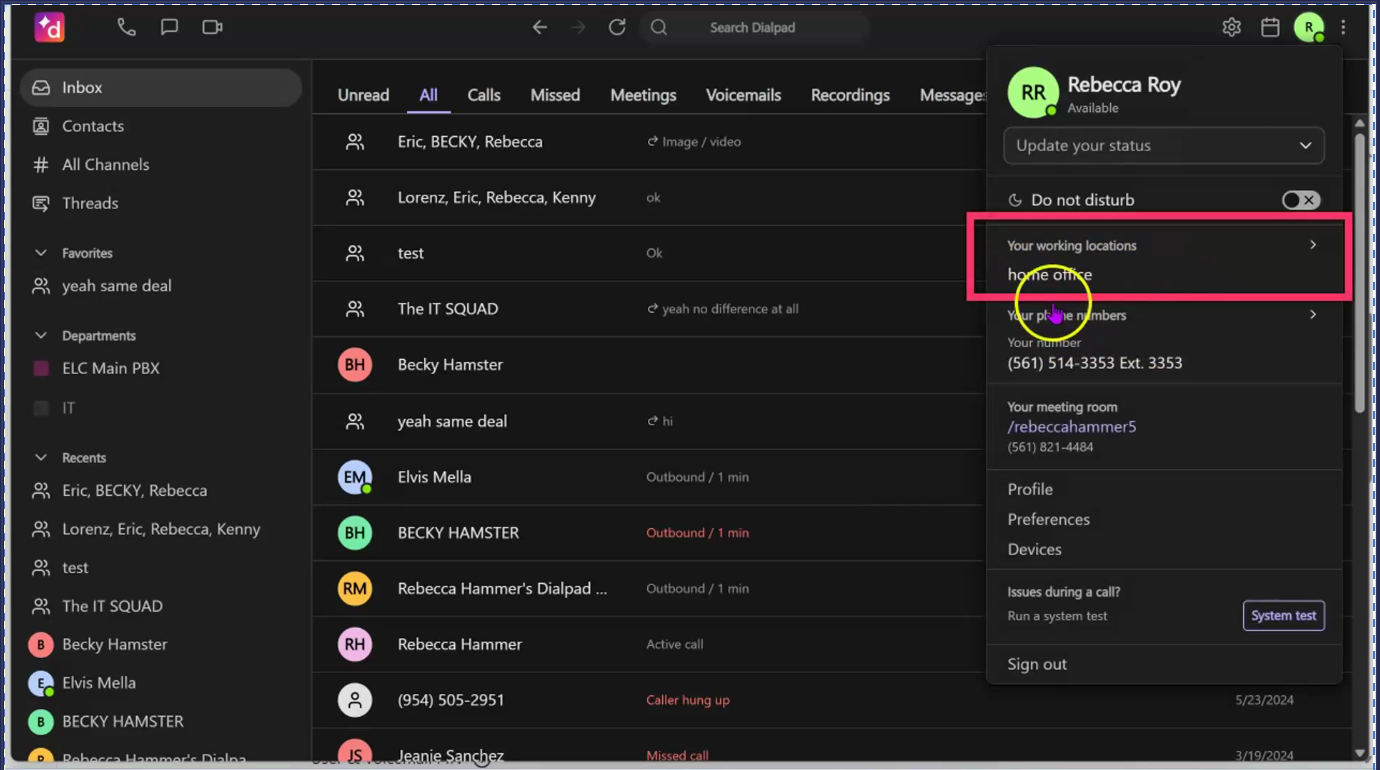Toggle the Do not disturb switch
This screenshot has width=1380, height=770.
(x=1301, y=200)
